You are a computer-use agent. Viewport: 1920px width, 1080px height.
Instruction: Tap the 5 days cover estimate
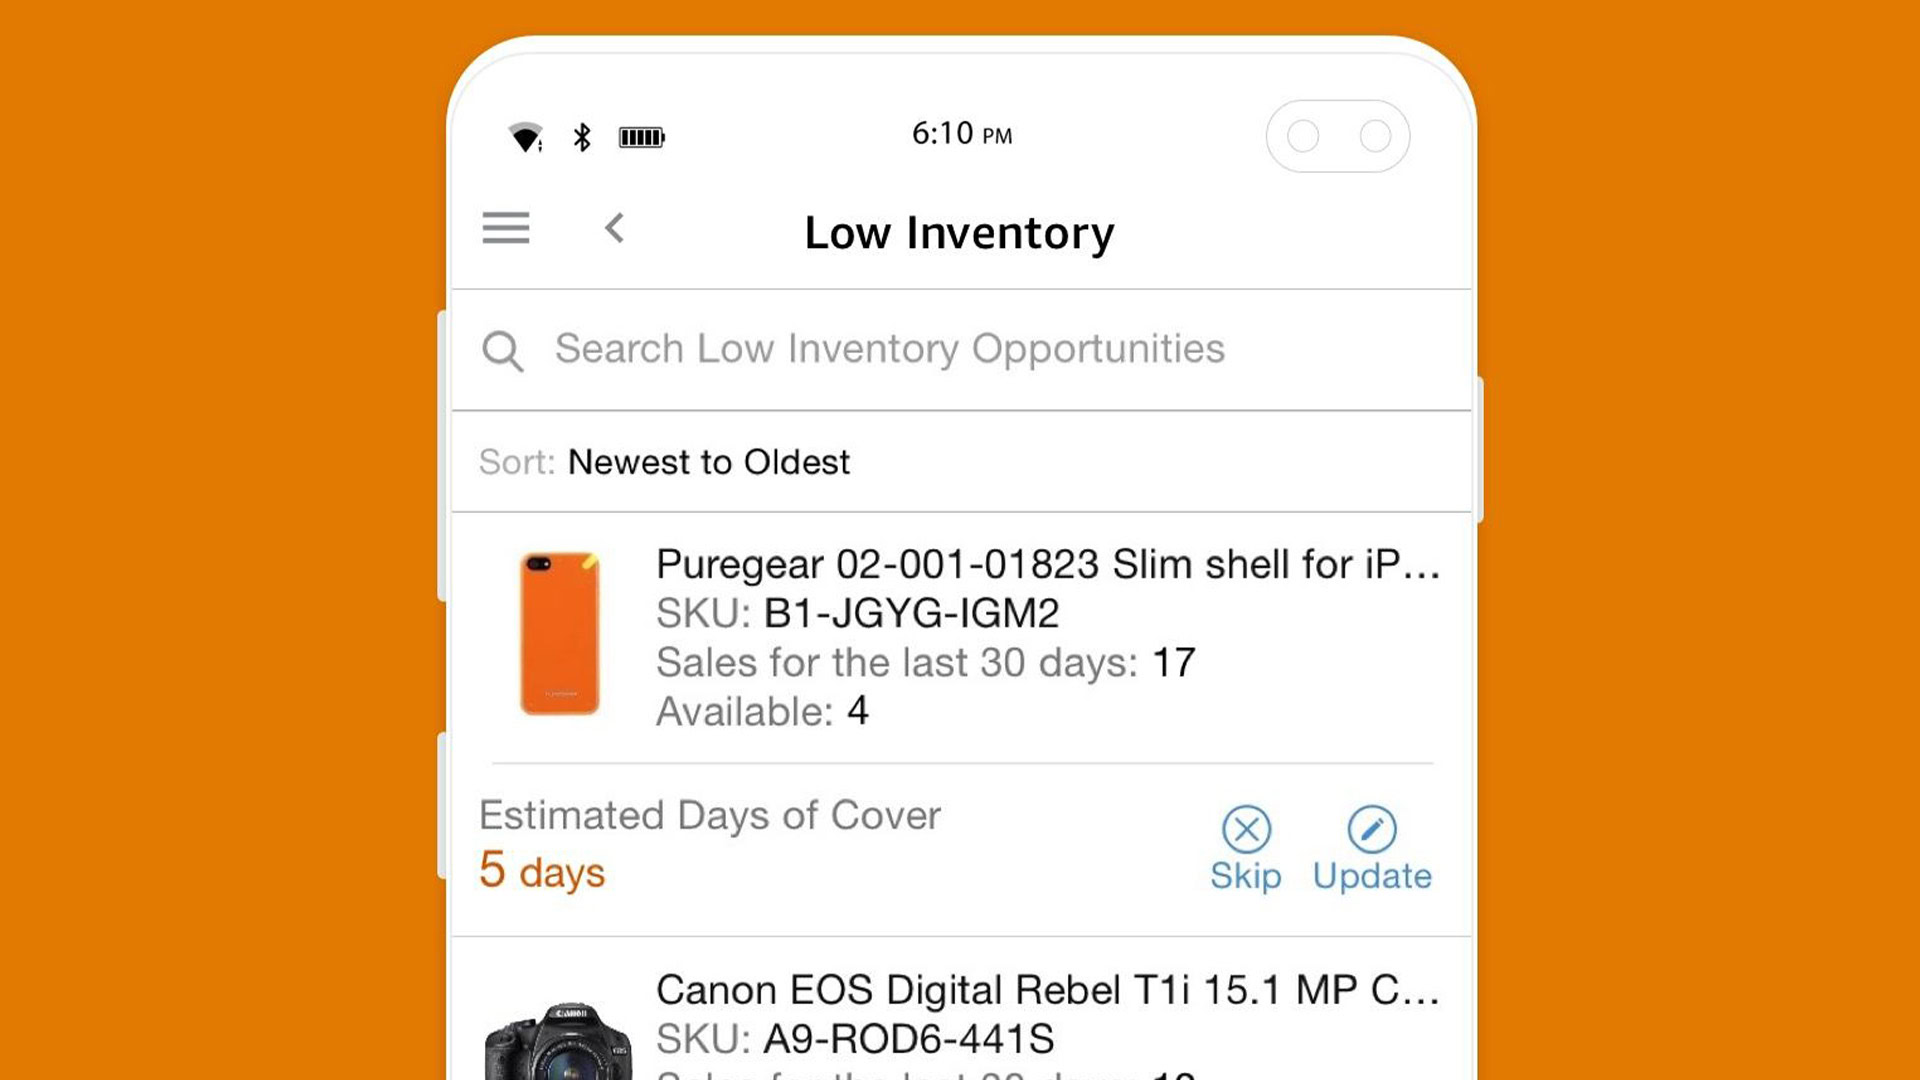tap(542, 870)
